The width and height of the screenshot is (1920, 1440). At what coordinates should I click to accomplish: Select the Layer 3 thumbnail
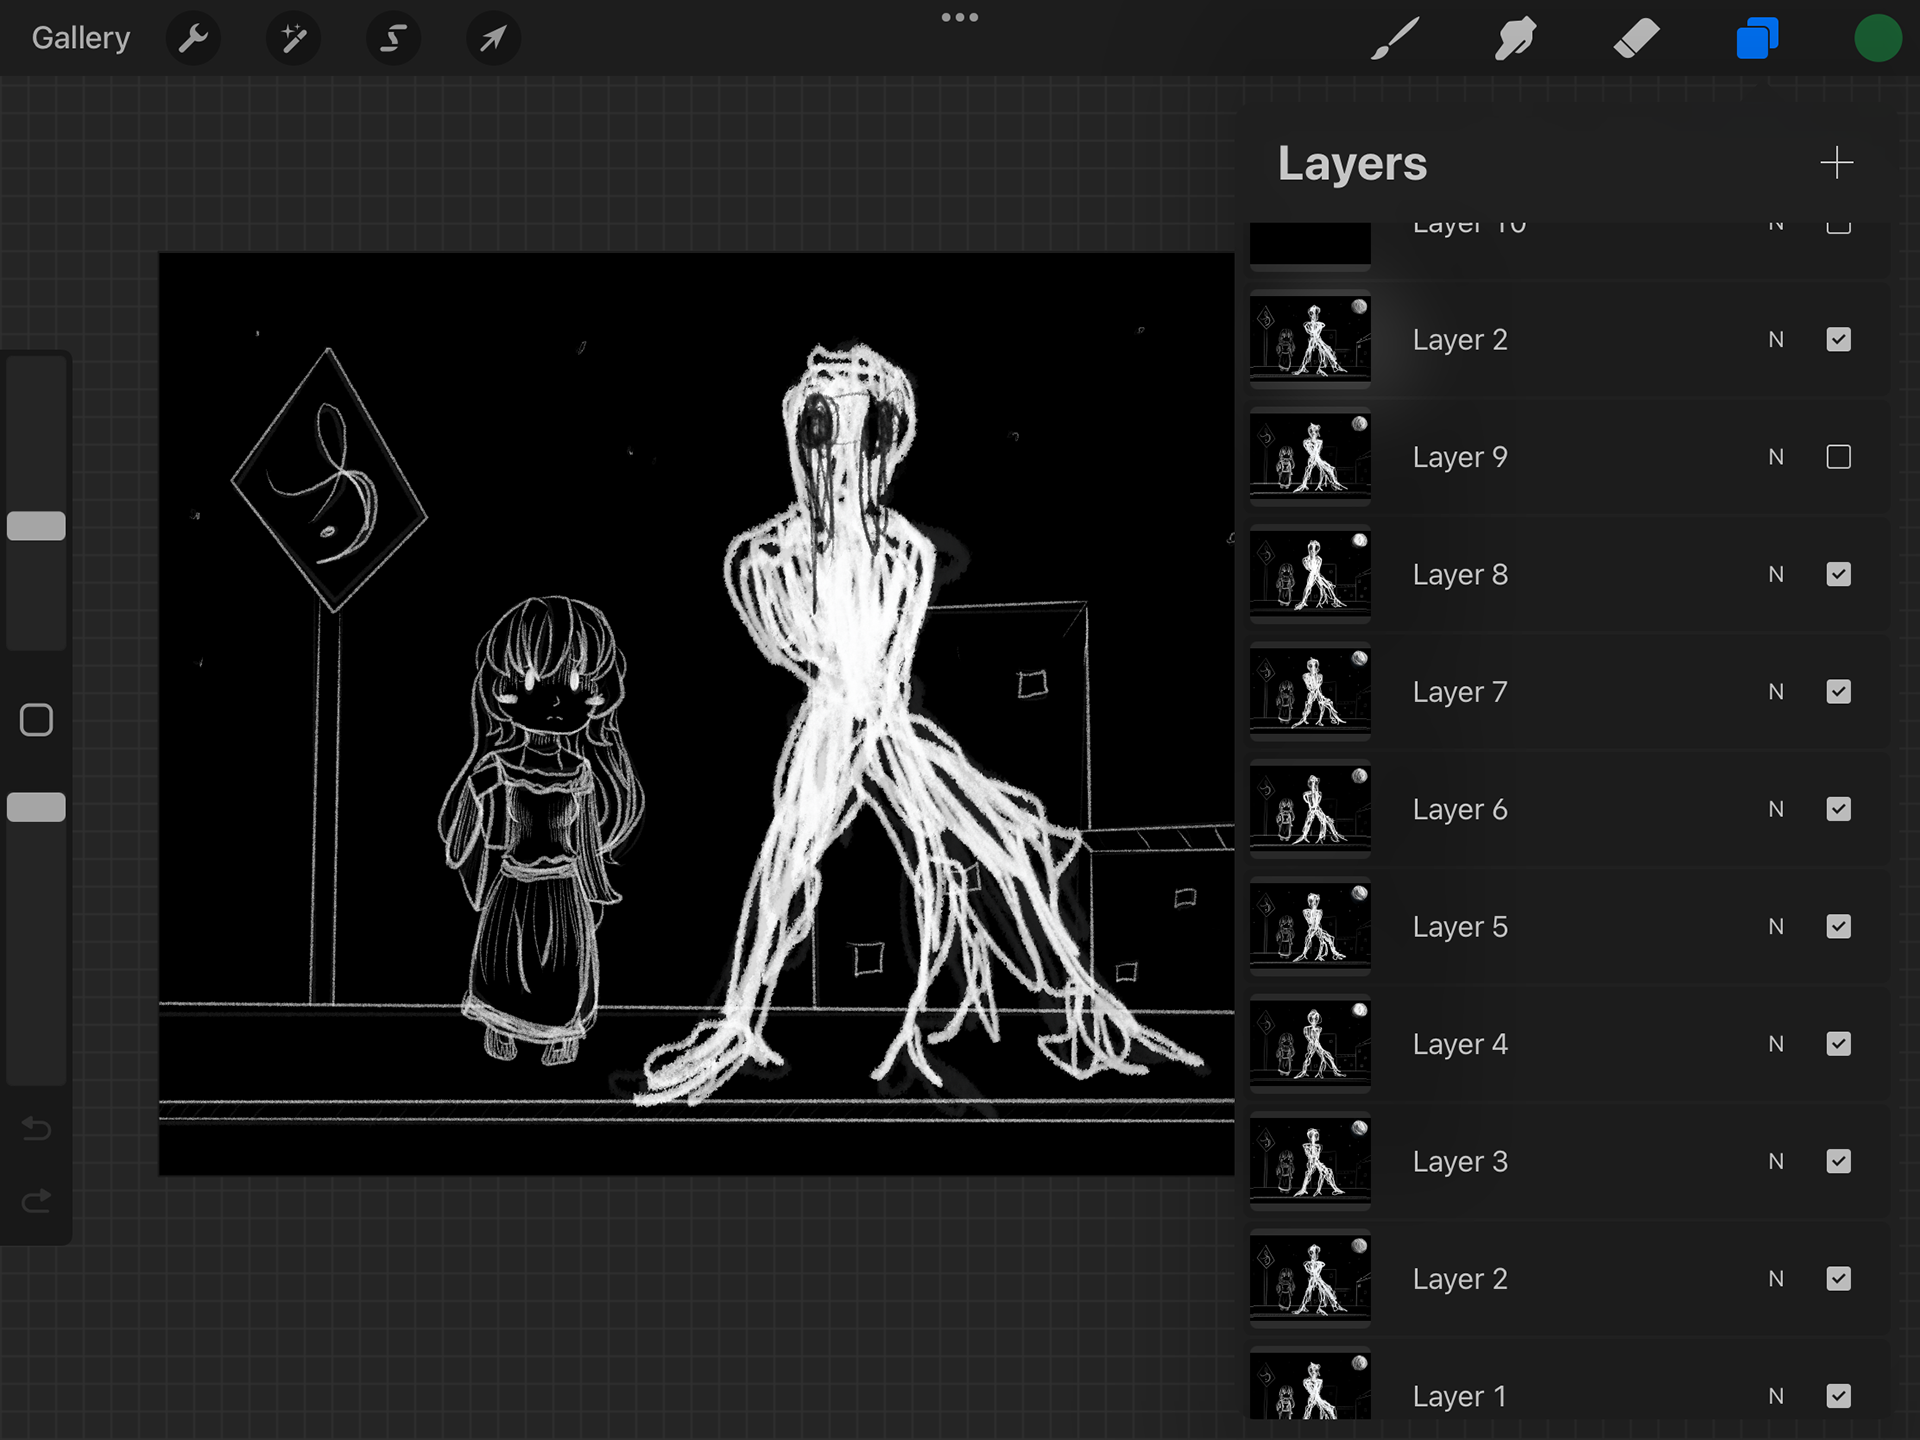pyautogui.click(x=1310, y=1161)
